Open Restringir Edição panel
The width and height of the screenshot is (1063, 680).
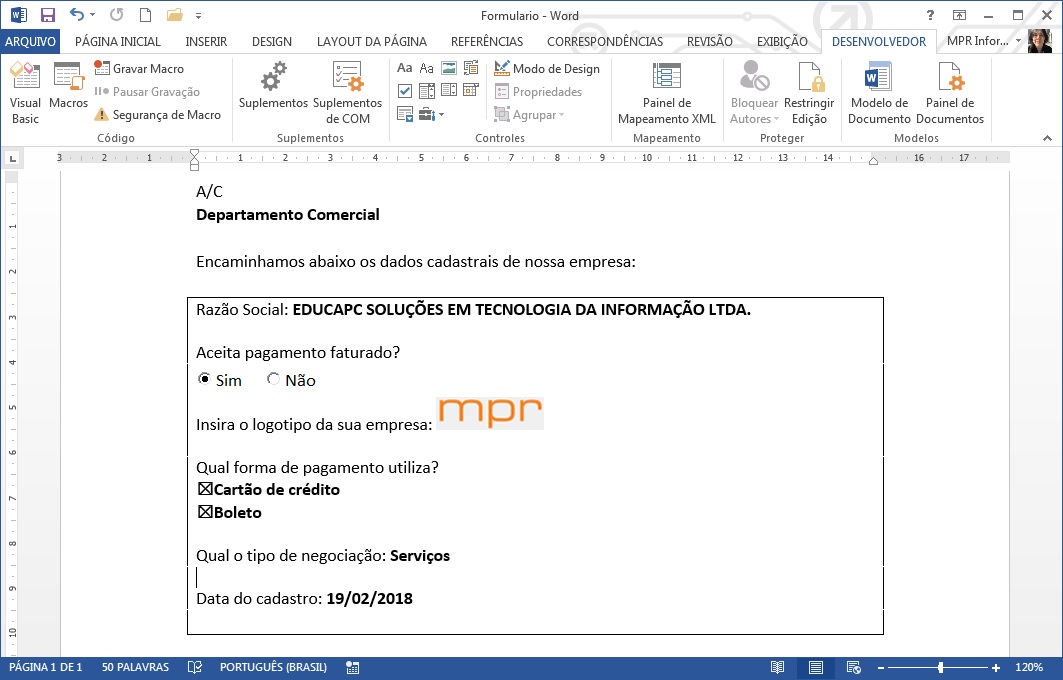click(811, 90)
